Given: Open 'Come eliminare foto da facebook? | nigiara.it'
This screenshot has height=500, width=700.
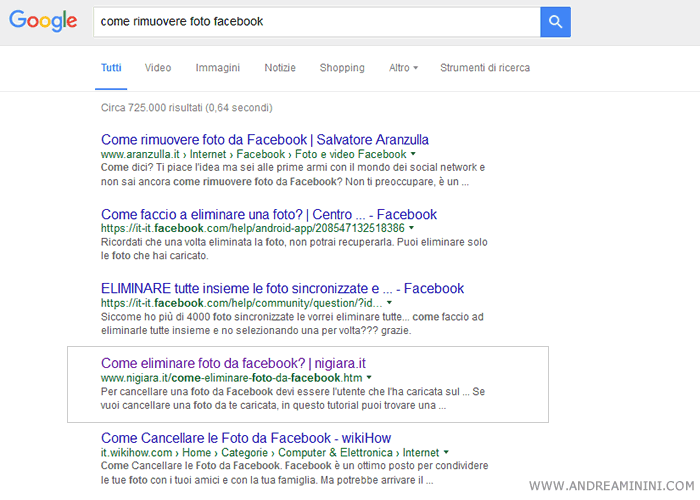Looking at the screenshot, I should click(233, 363).
